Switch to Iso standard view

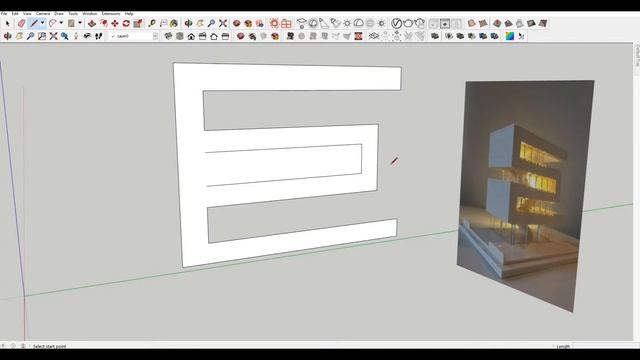[x=168, y=36]
